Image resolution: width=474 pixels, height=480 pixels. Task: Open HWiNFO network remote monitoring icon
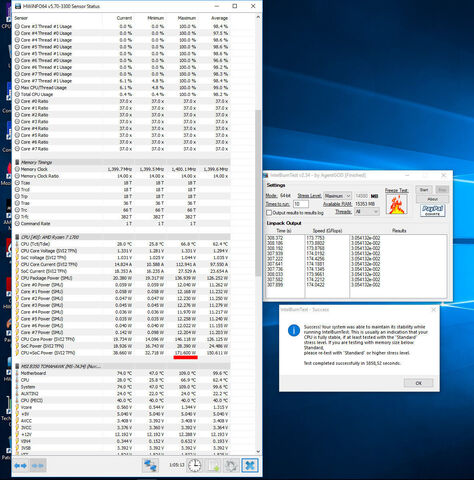pyautogui.click(x=150, y=465)
